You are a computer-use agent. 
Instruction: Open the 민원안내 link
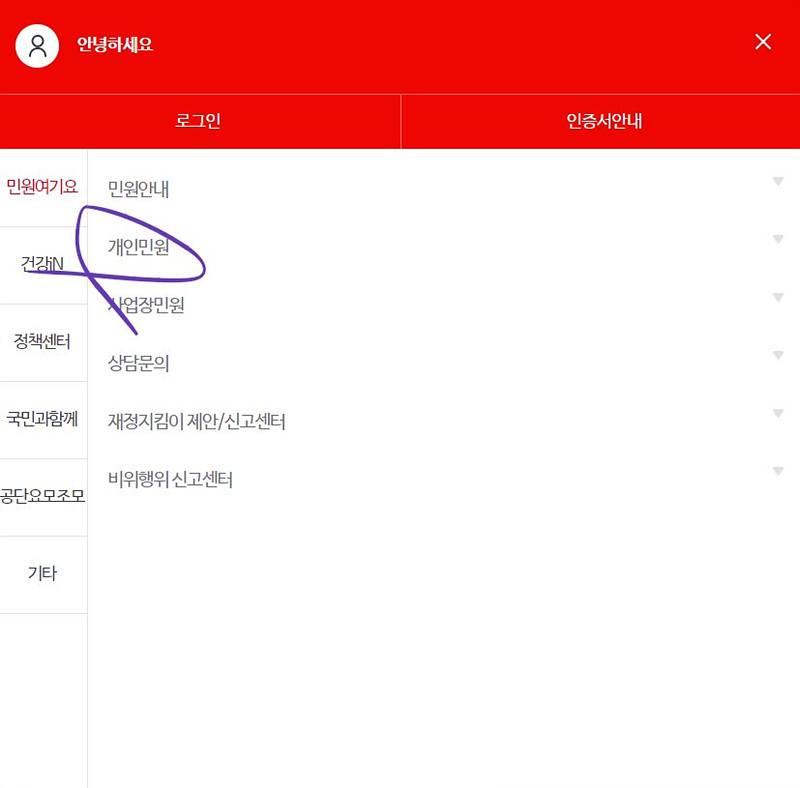[137, 189]
